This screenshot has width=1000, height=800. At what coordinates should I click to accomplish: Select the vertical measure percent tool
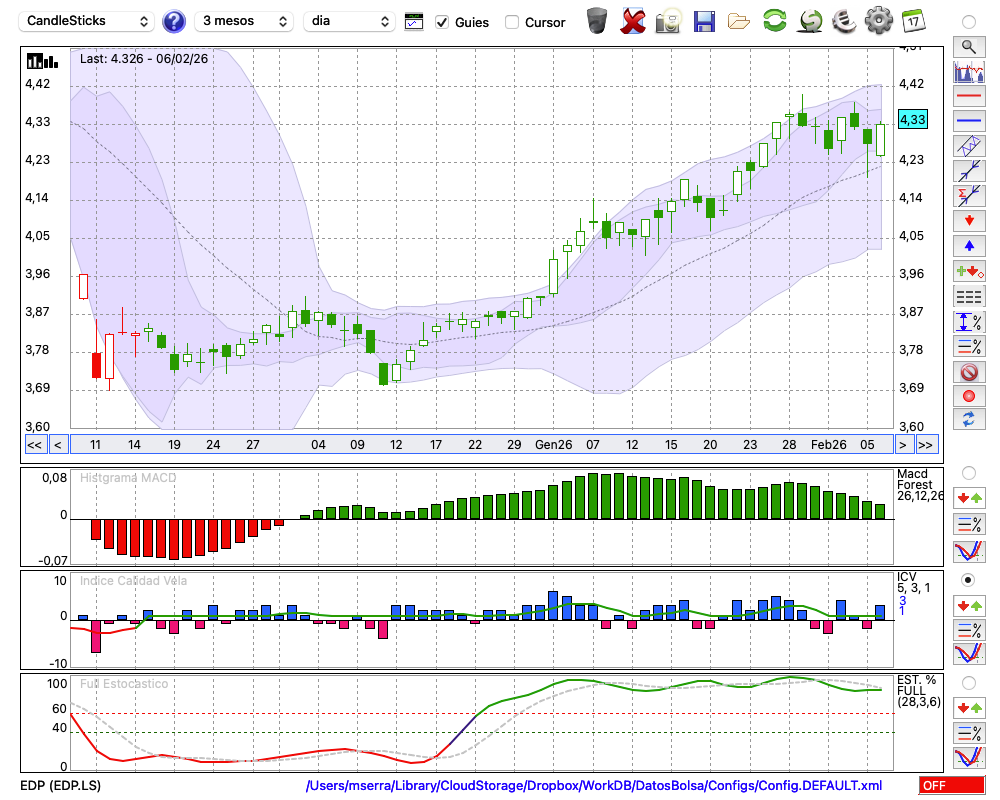[969, 322]
